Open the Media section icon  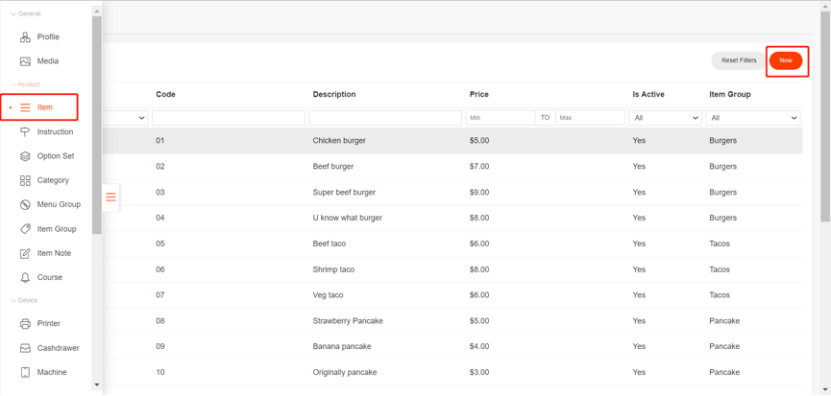tap(25, 61)
